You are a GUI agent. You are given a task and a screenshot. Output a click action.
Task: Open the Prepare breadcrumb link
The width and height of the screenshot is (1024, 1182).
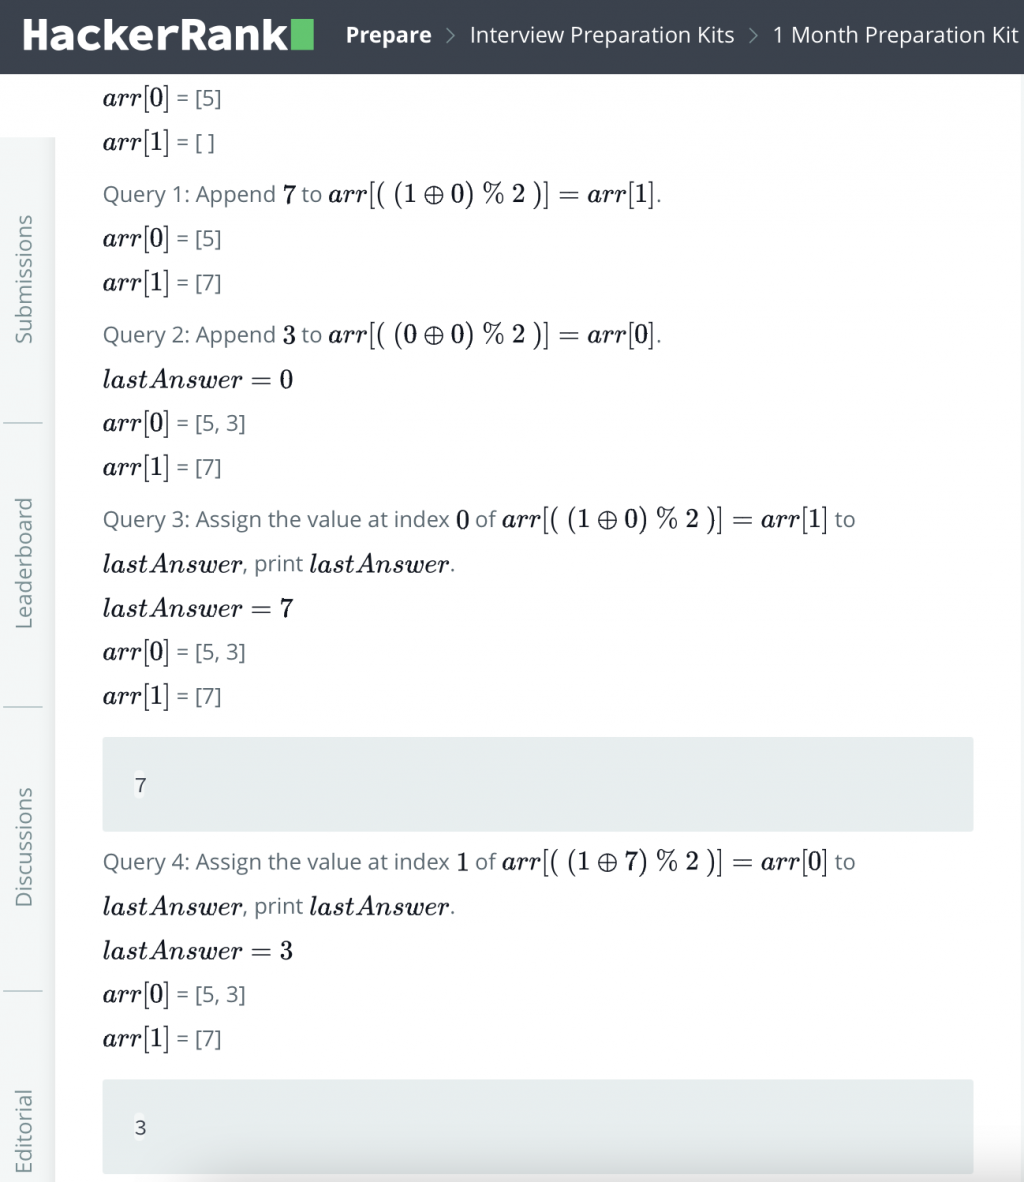388,35
